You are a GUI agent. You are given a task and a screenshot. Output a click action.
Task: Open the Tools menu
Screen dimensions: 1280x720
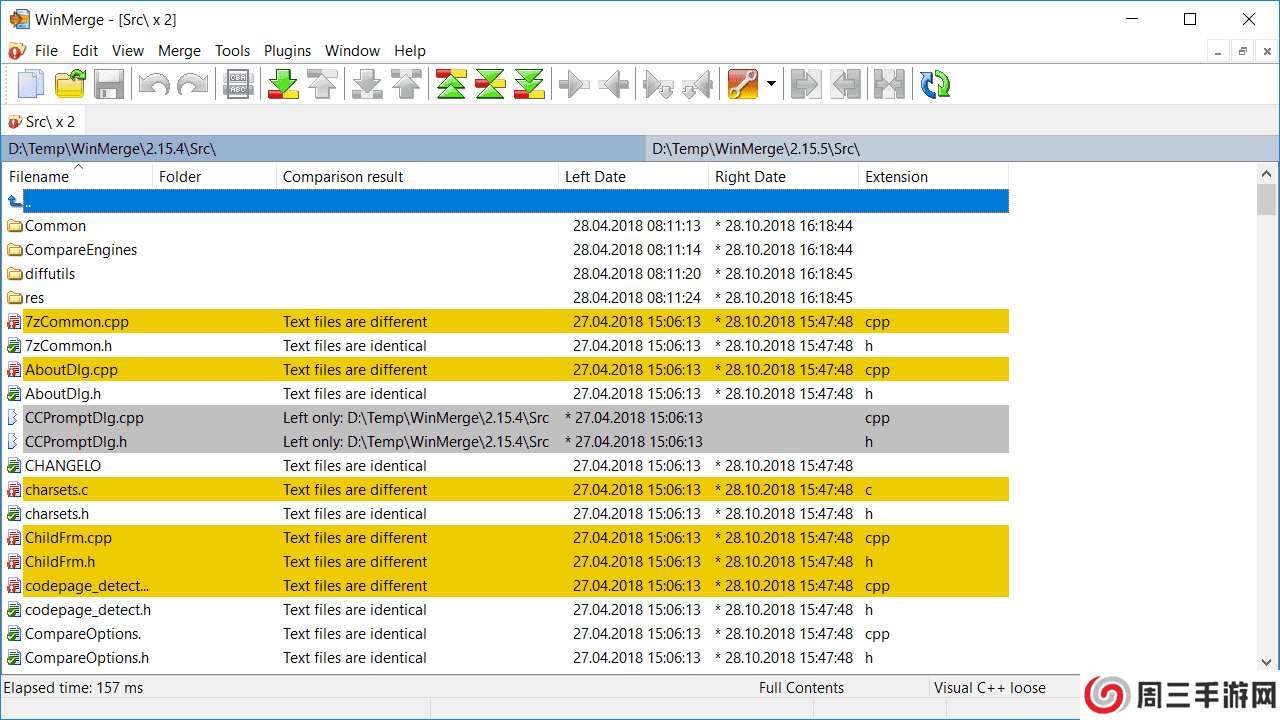point(233,51)
